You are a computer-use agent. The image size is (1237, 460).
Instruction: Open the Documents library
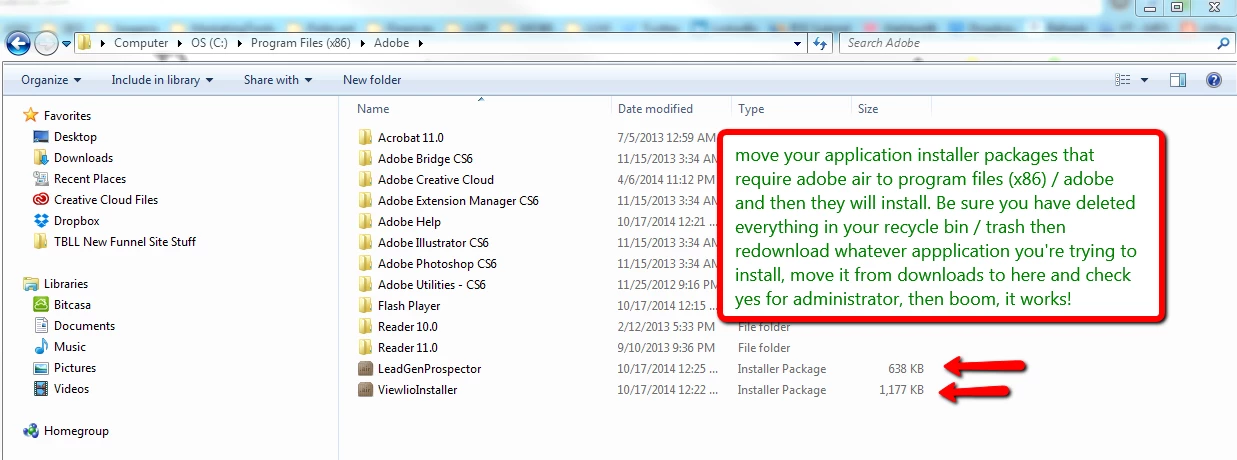pyautogui.click(x=84, y=326)
